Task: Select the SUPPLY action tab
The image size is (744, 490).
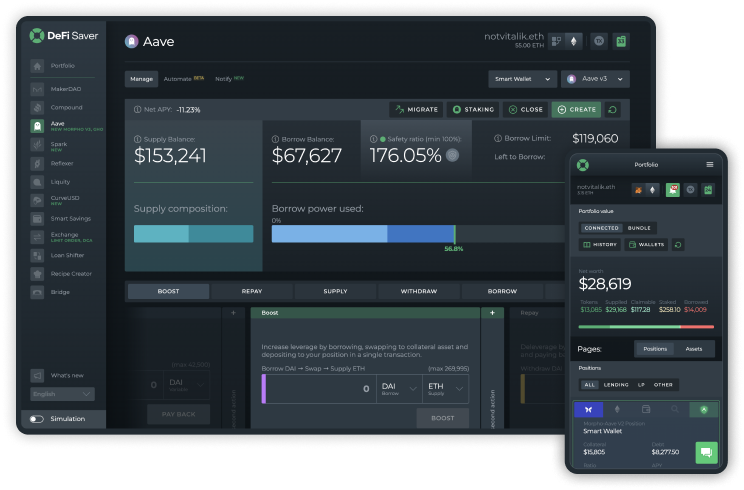Action: (335, 291)
